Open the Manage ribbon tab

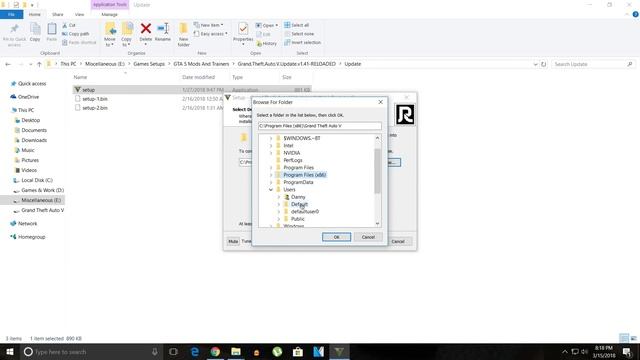point(109,14)
